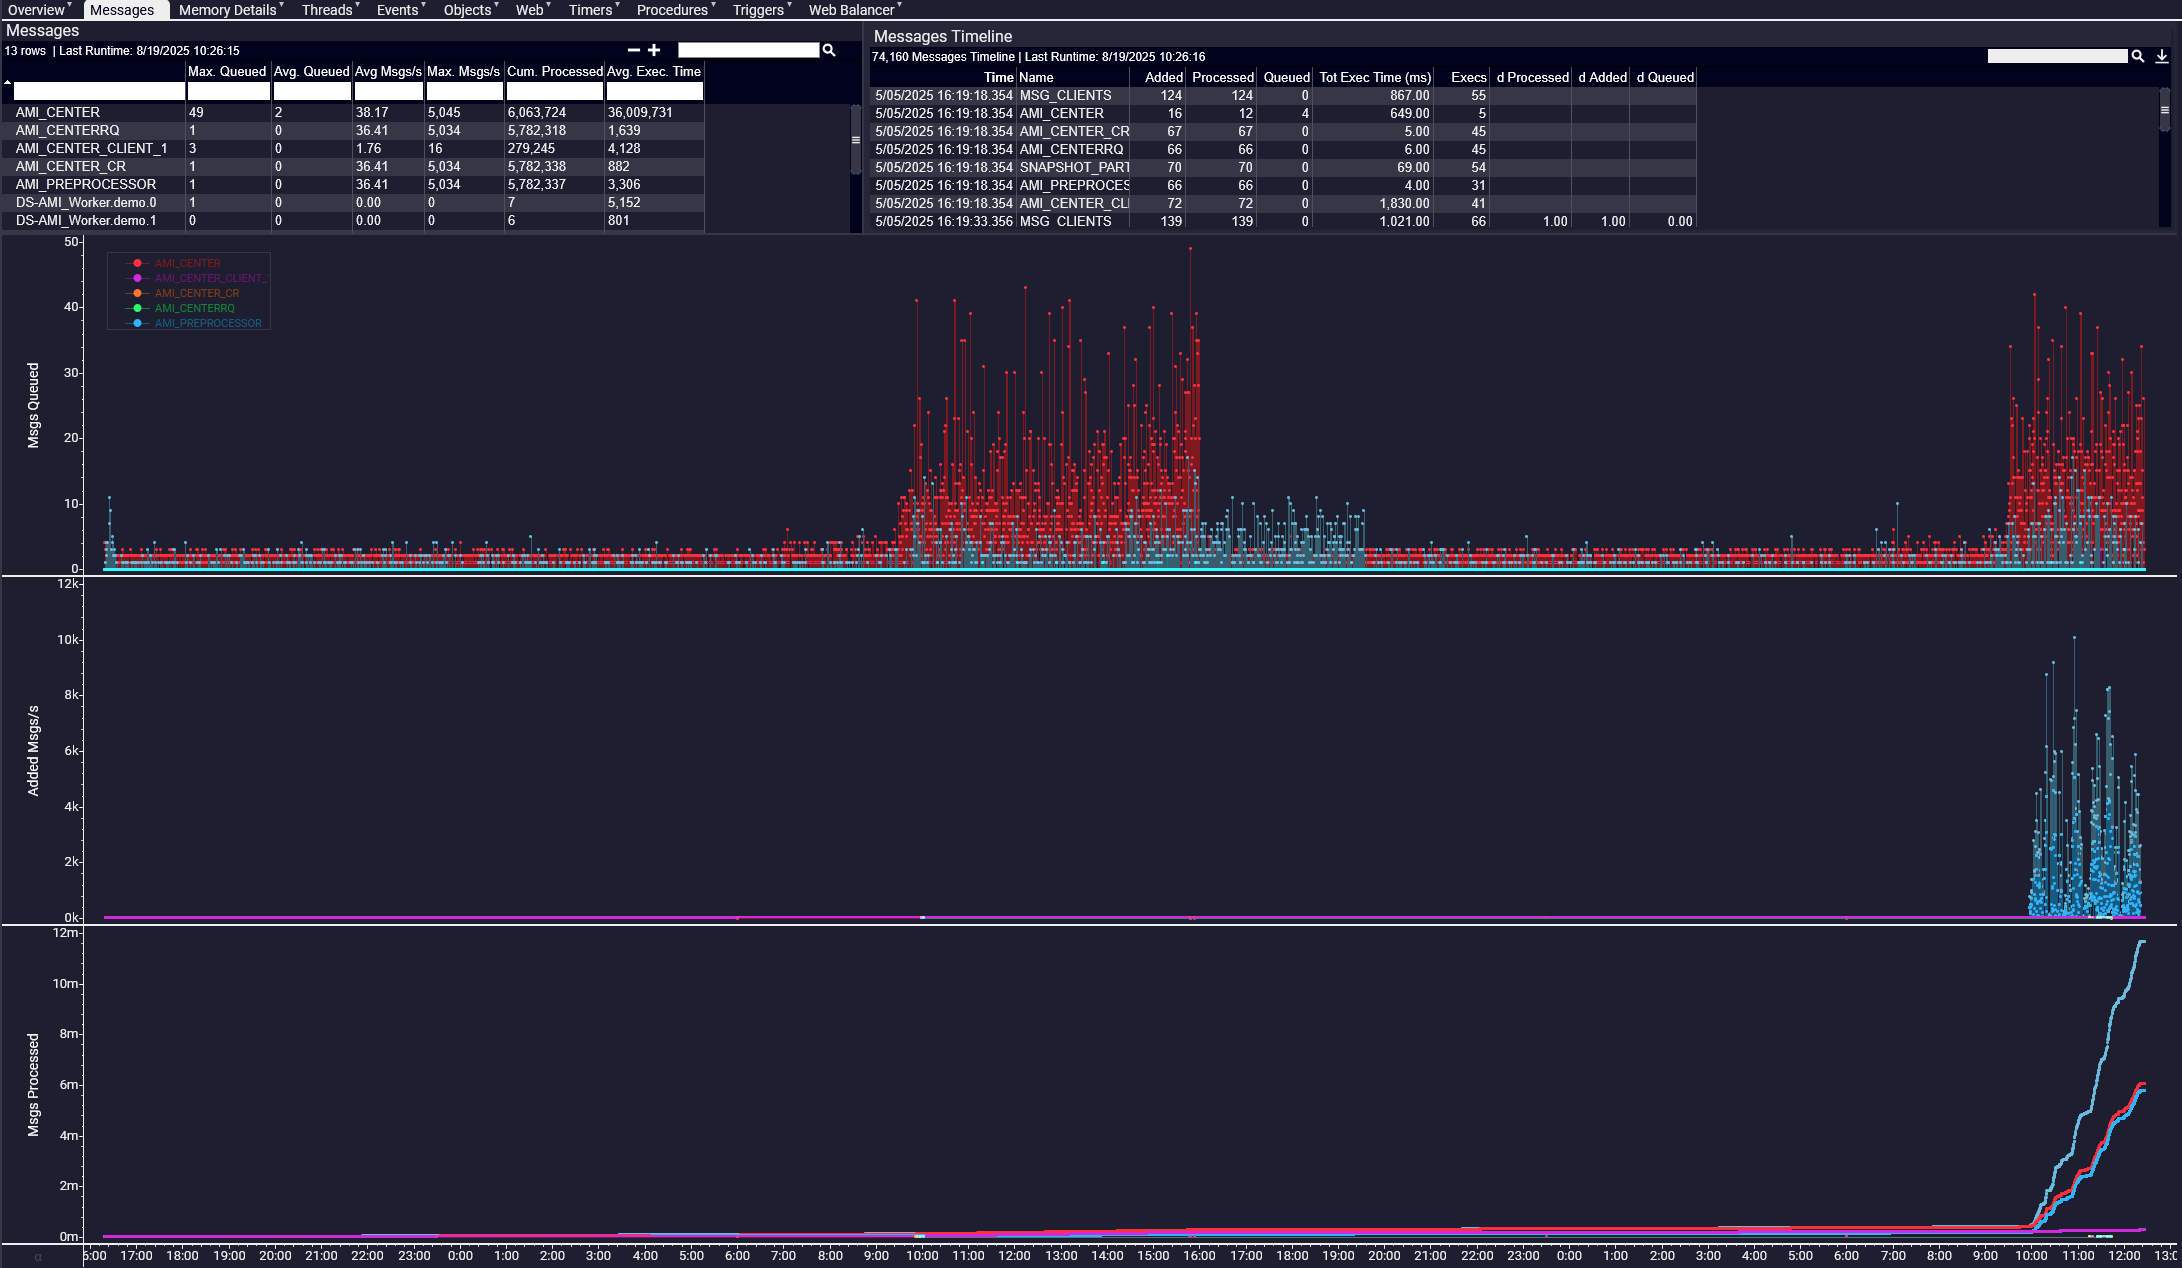Toggle AMI_CENTERRQ series in chart legend
The height and width of the screenshot is (1268, 2182).
[x=194, y=309]
